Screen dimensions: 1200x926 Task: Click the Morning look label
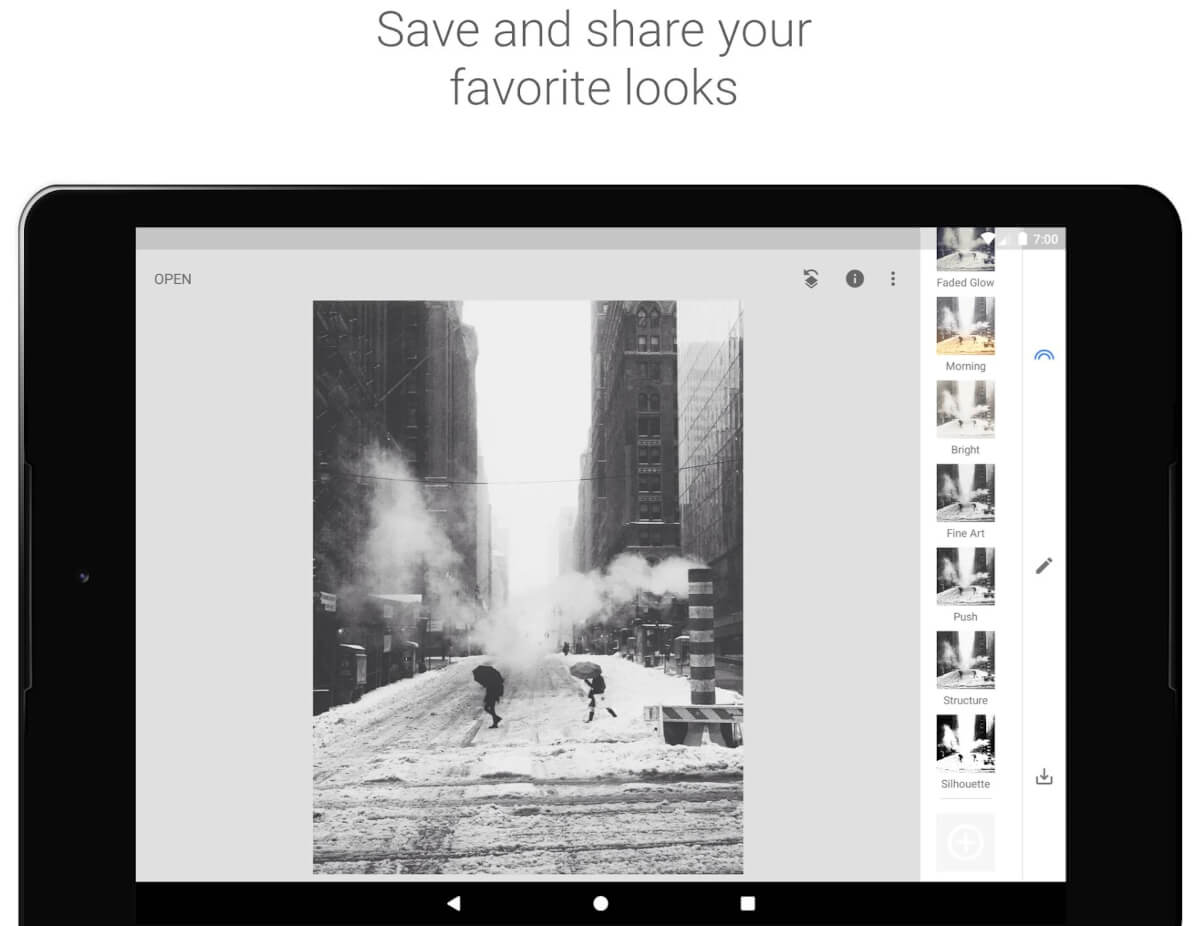965,367
